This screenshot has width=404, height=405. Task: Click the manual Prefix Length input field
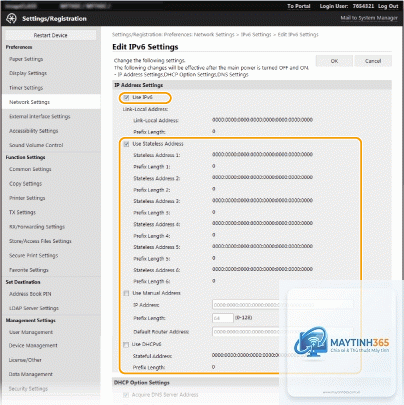(223, 318)
